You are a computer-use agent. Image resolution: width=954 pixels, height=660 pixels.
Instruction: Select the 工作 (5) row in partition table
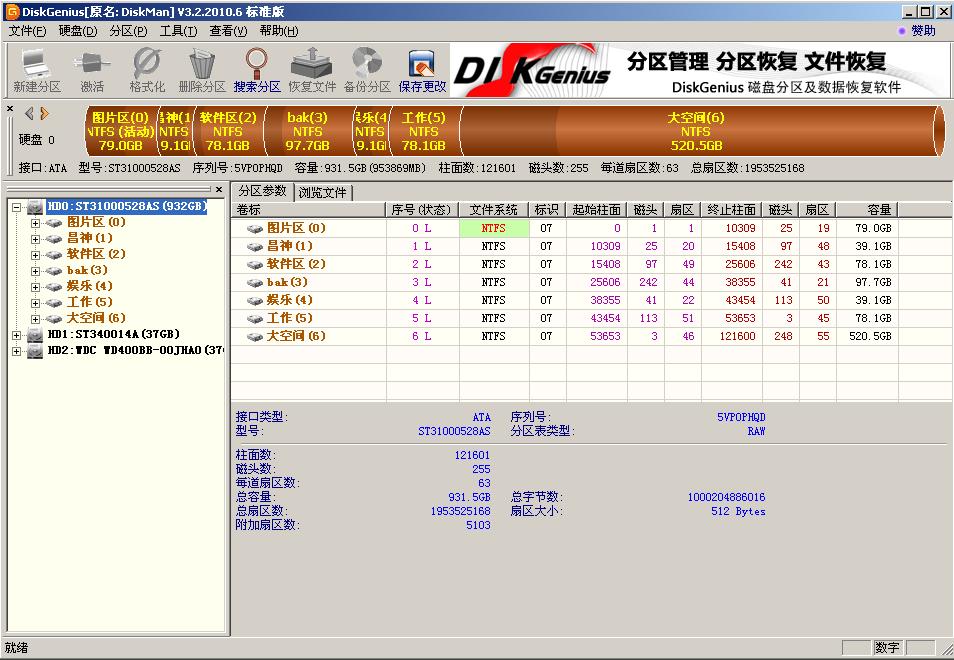point(565,318)
